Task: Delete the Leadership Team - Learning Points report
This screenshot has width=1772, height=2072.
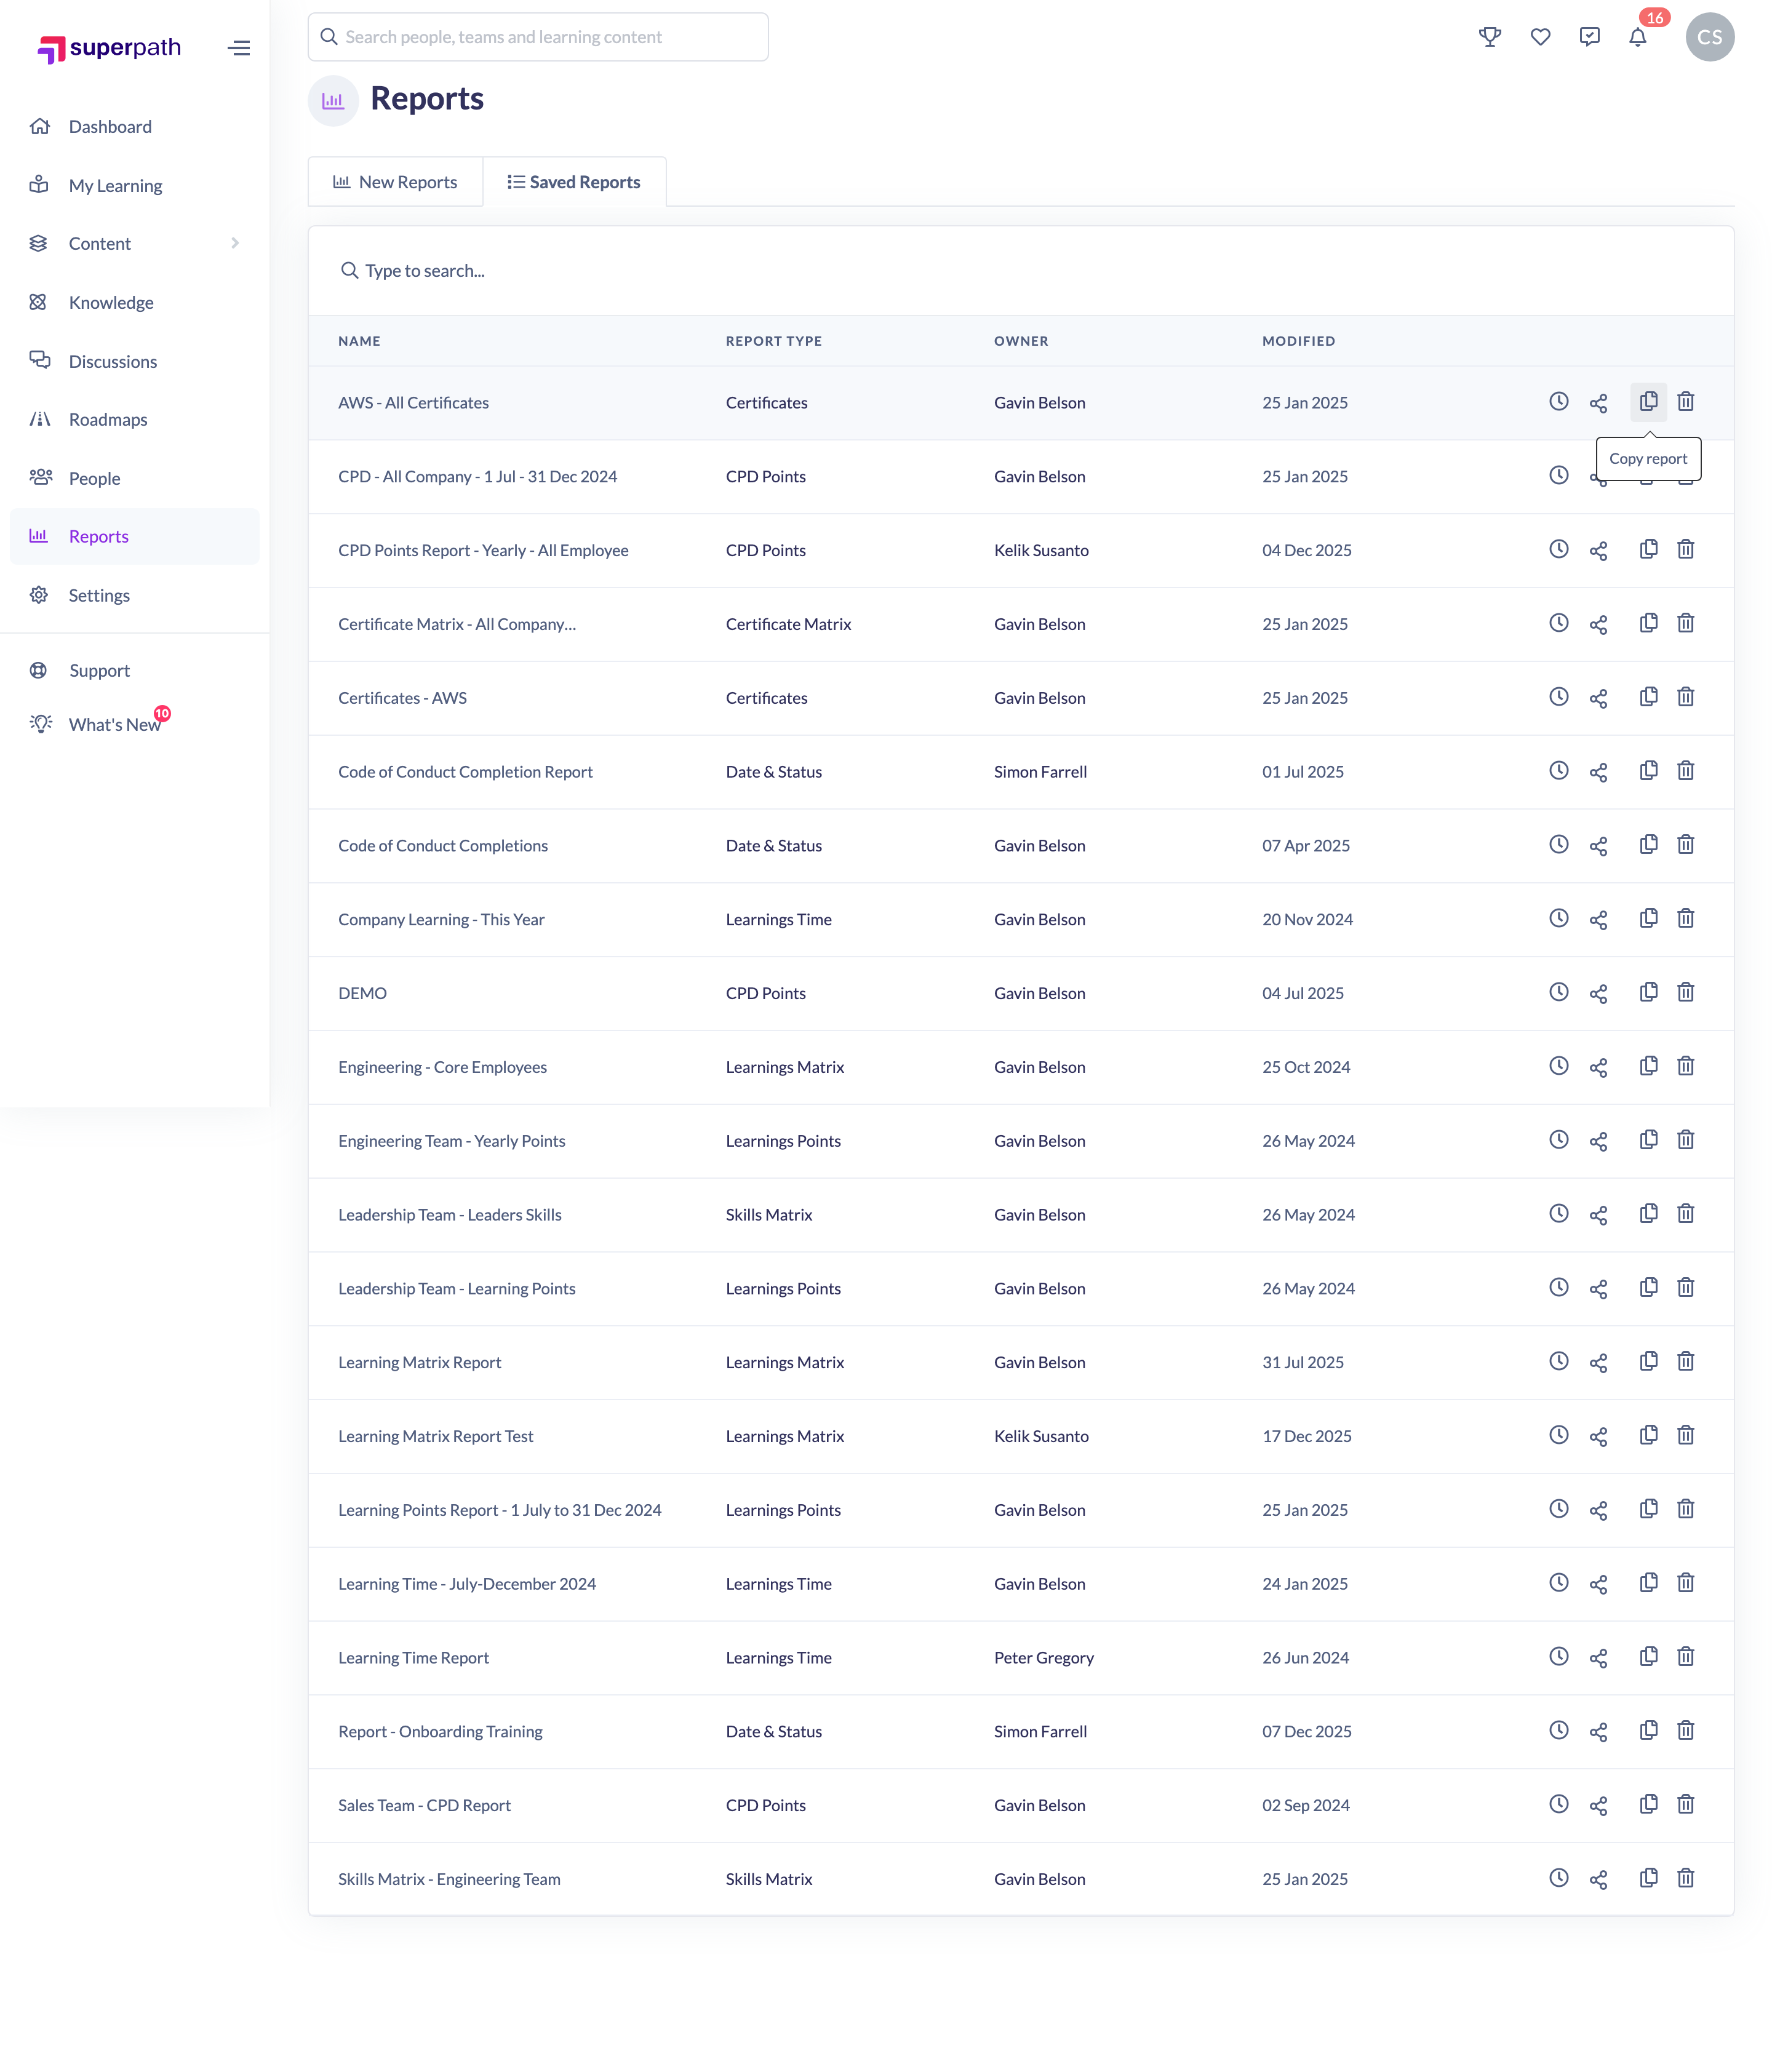Action: pos(1685,1287)
